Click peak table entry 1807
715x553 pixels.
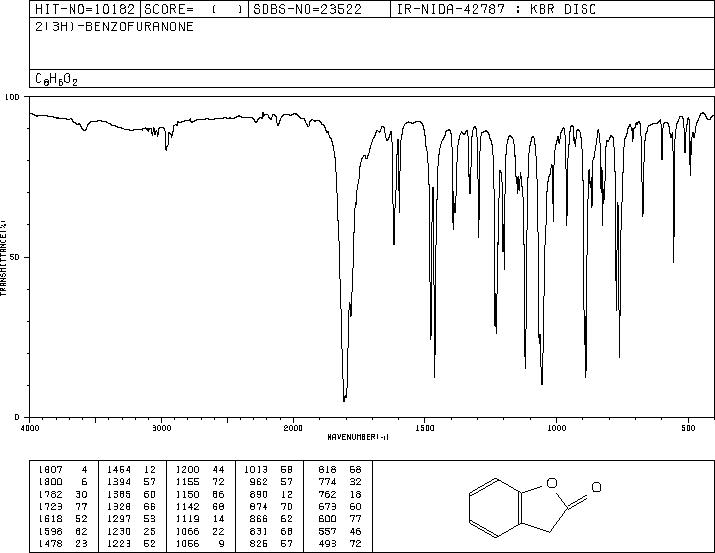click(x=63, y=469)
